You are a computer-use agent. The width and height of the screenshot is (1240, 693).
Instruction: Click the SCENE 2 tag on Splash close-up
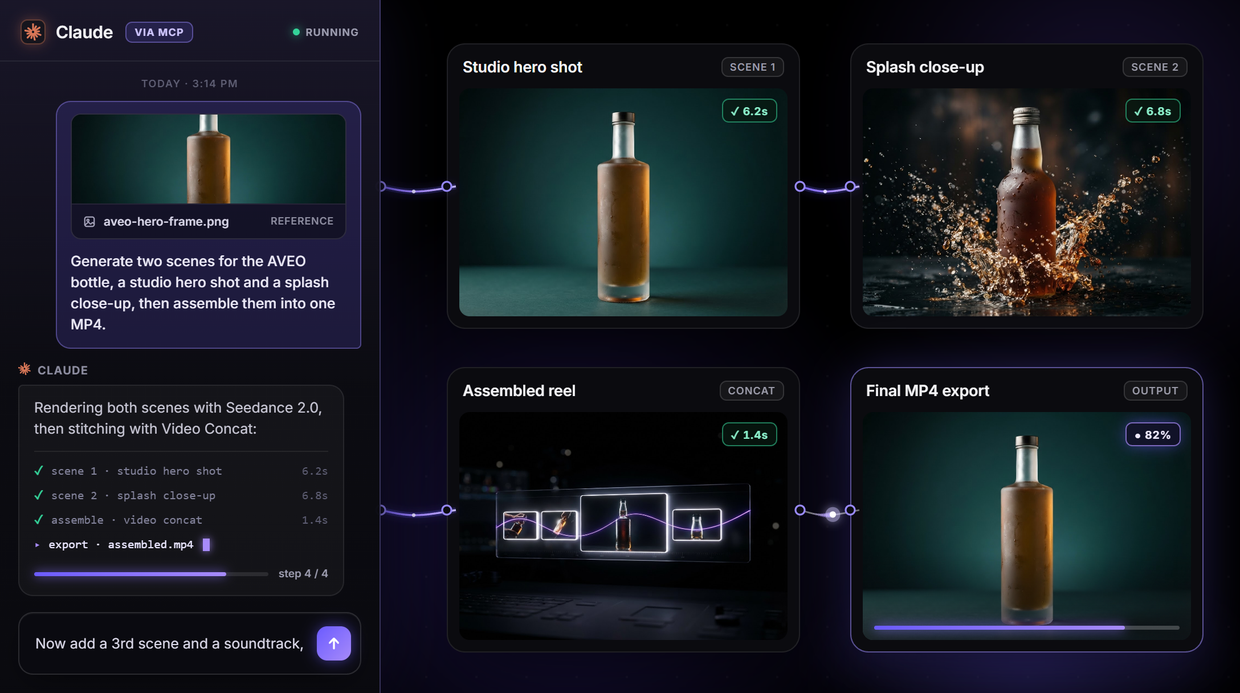pos(1156,67)
